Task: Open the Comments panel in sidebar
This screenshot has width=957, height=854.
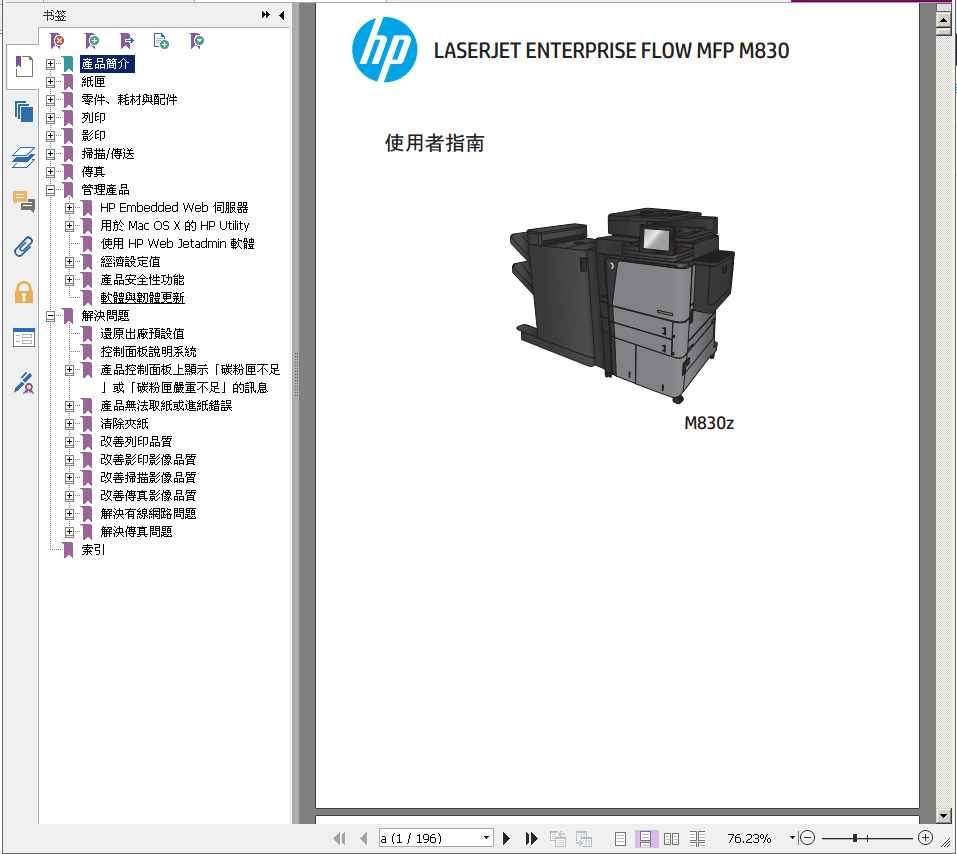Action: (x=24, y=201)
